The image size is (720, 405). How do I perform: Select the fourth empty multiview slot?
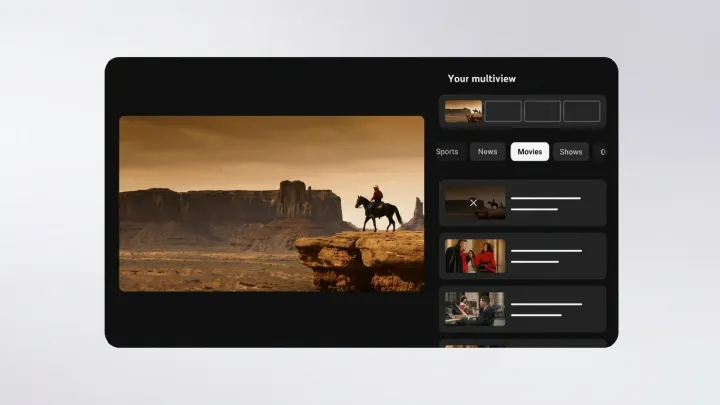click(x=581, y=111)
